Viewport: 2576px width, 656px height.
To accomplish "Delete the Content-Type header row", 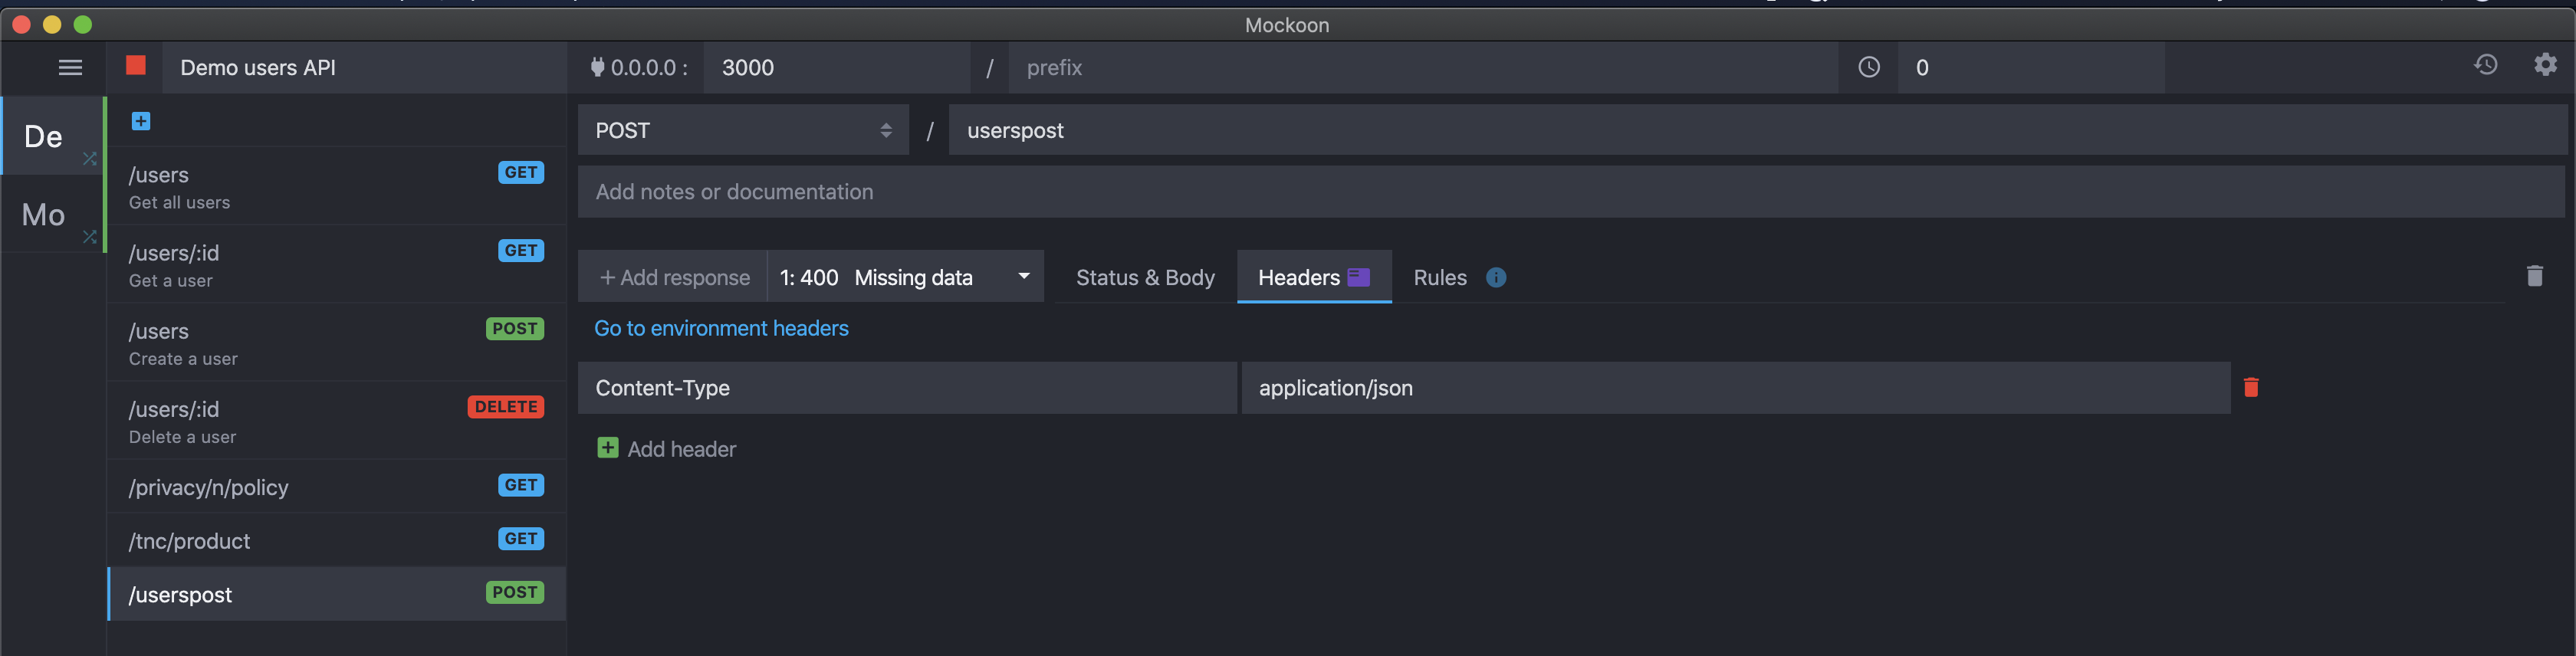I will tap(2251, 387).
